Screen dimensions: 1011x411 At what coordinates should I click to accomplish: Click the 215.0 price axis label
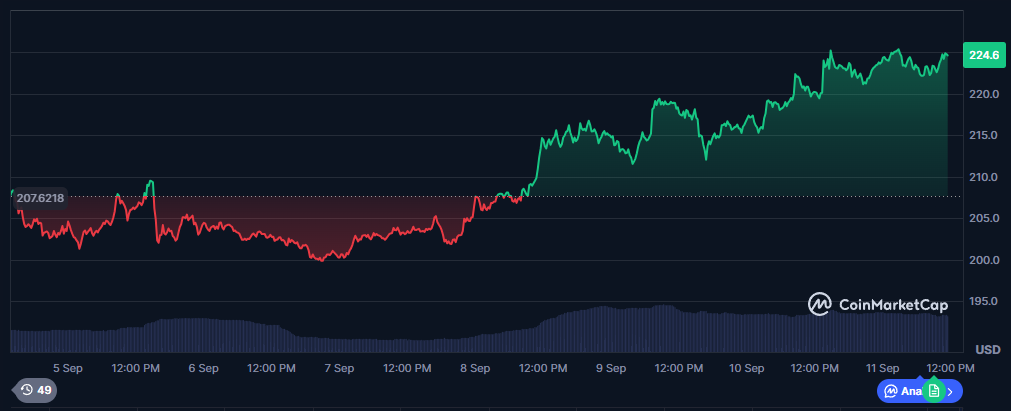[x=984, y=135]
